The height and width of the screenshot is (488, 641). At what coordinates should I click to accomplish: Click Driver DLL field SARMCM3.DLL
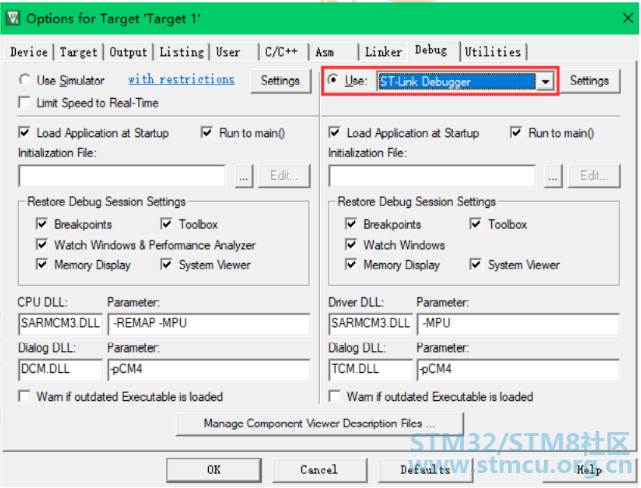[370, 324]
